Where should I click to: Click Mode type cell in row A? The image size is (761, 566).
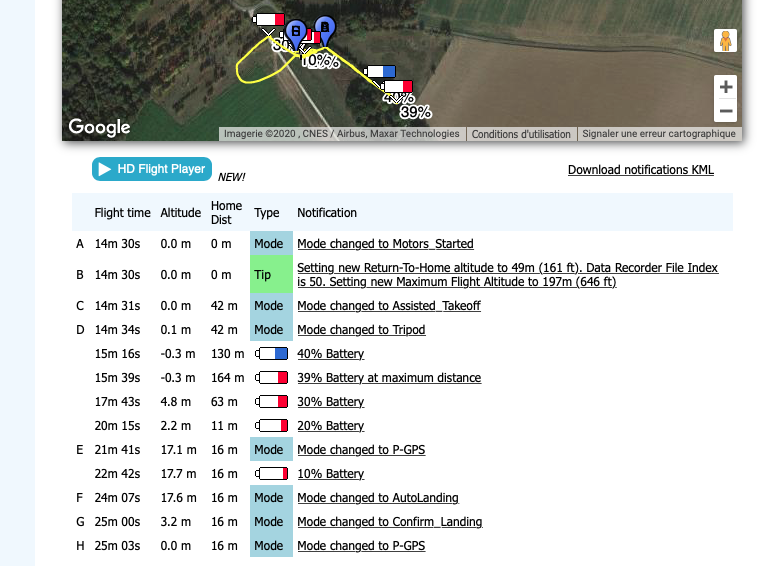(271, 244)
